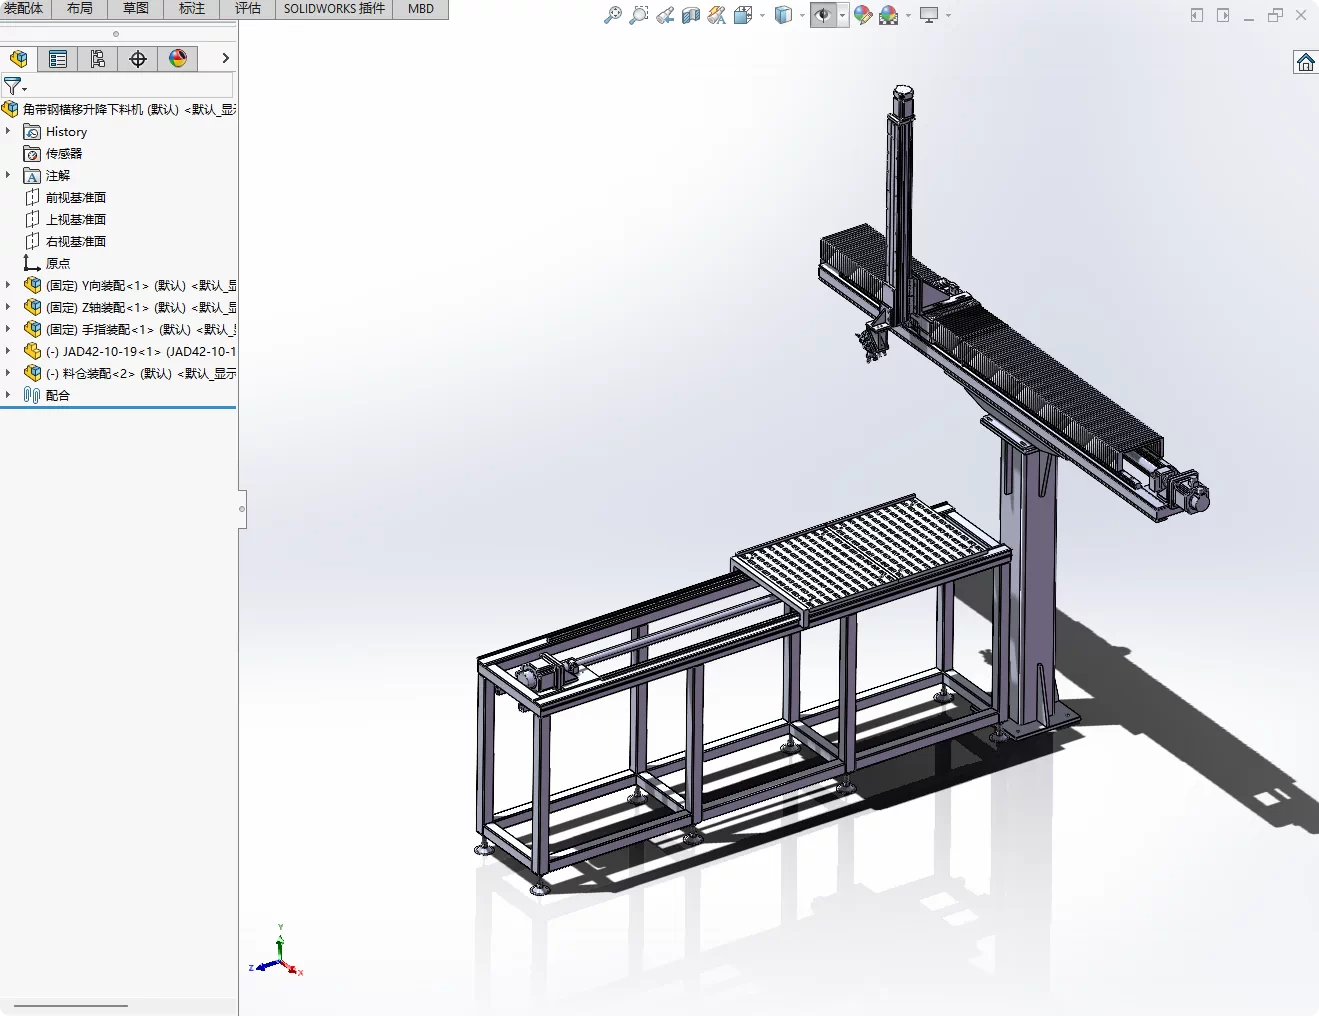The height and width of the screenshot is (1016, 1319).
Task: Open the FeatureManager design tree tab
Action: 19,59
